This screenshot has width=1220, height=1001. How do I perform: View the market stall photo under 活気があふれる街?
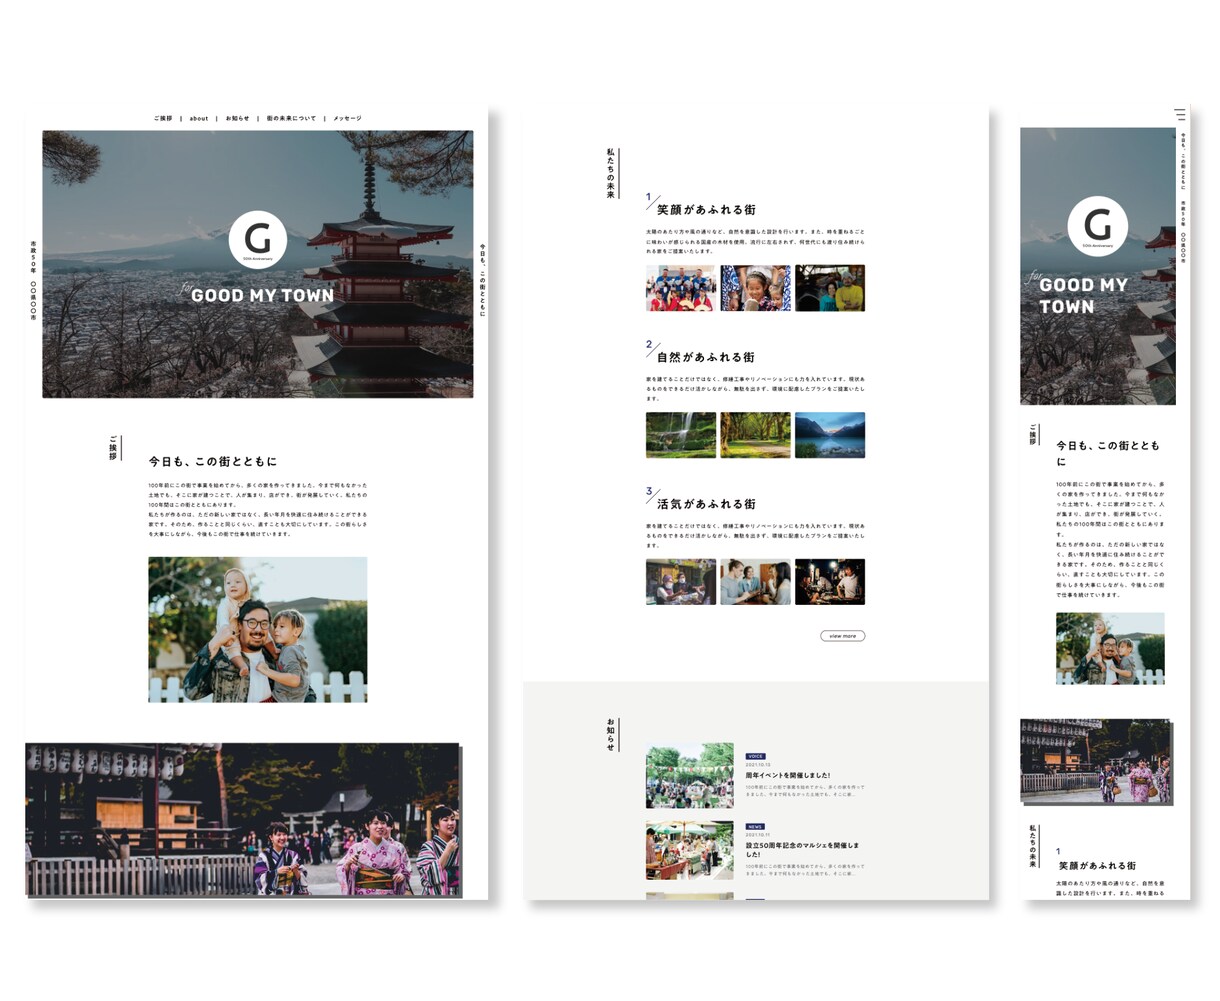click(681, 582)
